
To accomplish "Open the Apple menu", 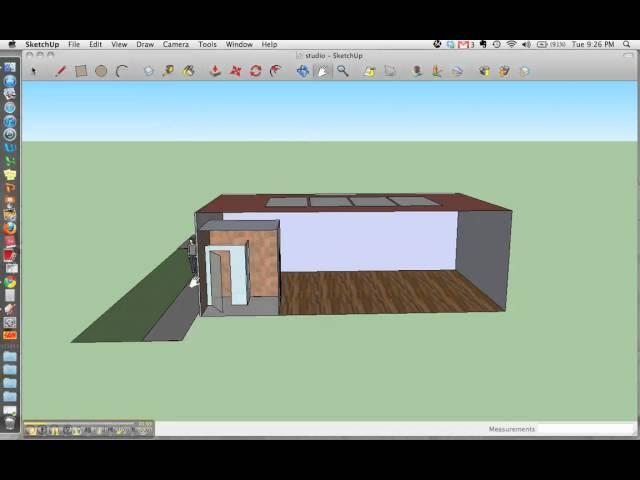I will tap(12, 44).
